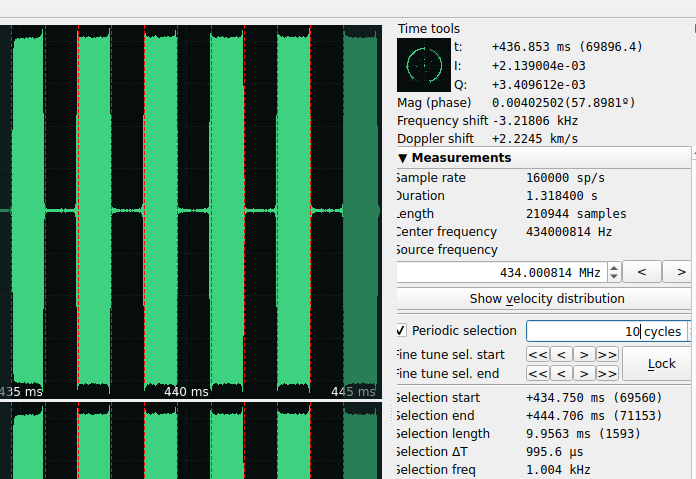Toggle the Periodic selection checkbox
Viewport: 696px width, 479px height.
401,331
